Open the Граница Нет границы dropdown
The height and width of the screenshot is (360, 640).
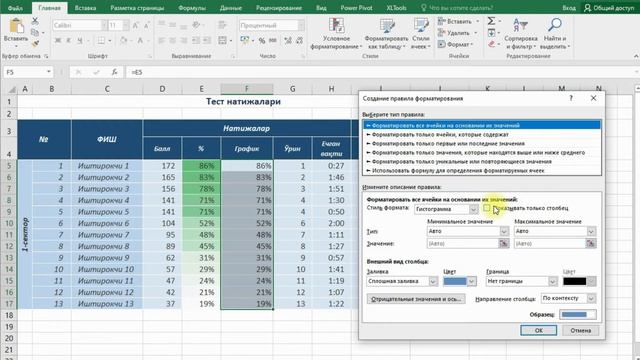pos(553,281)
